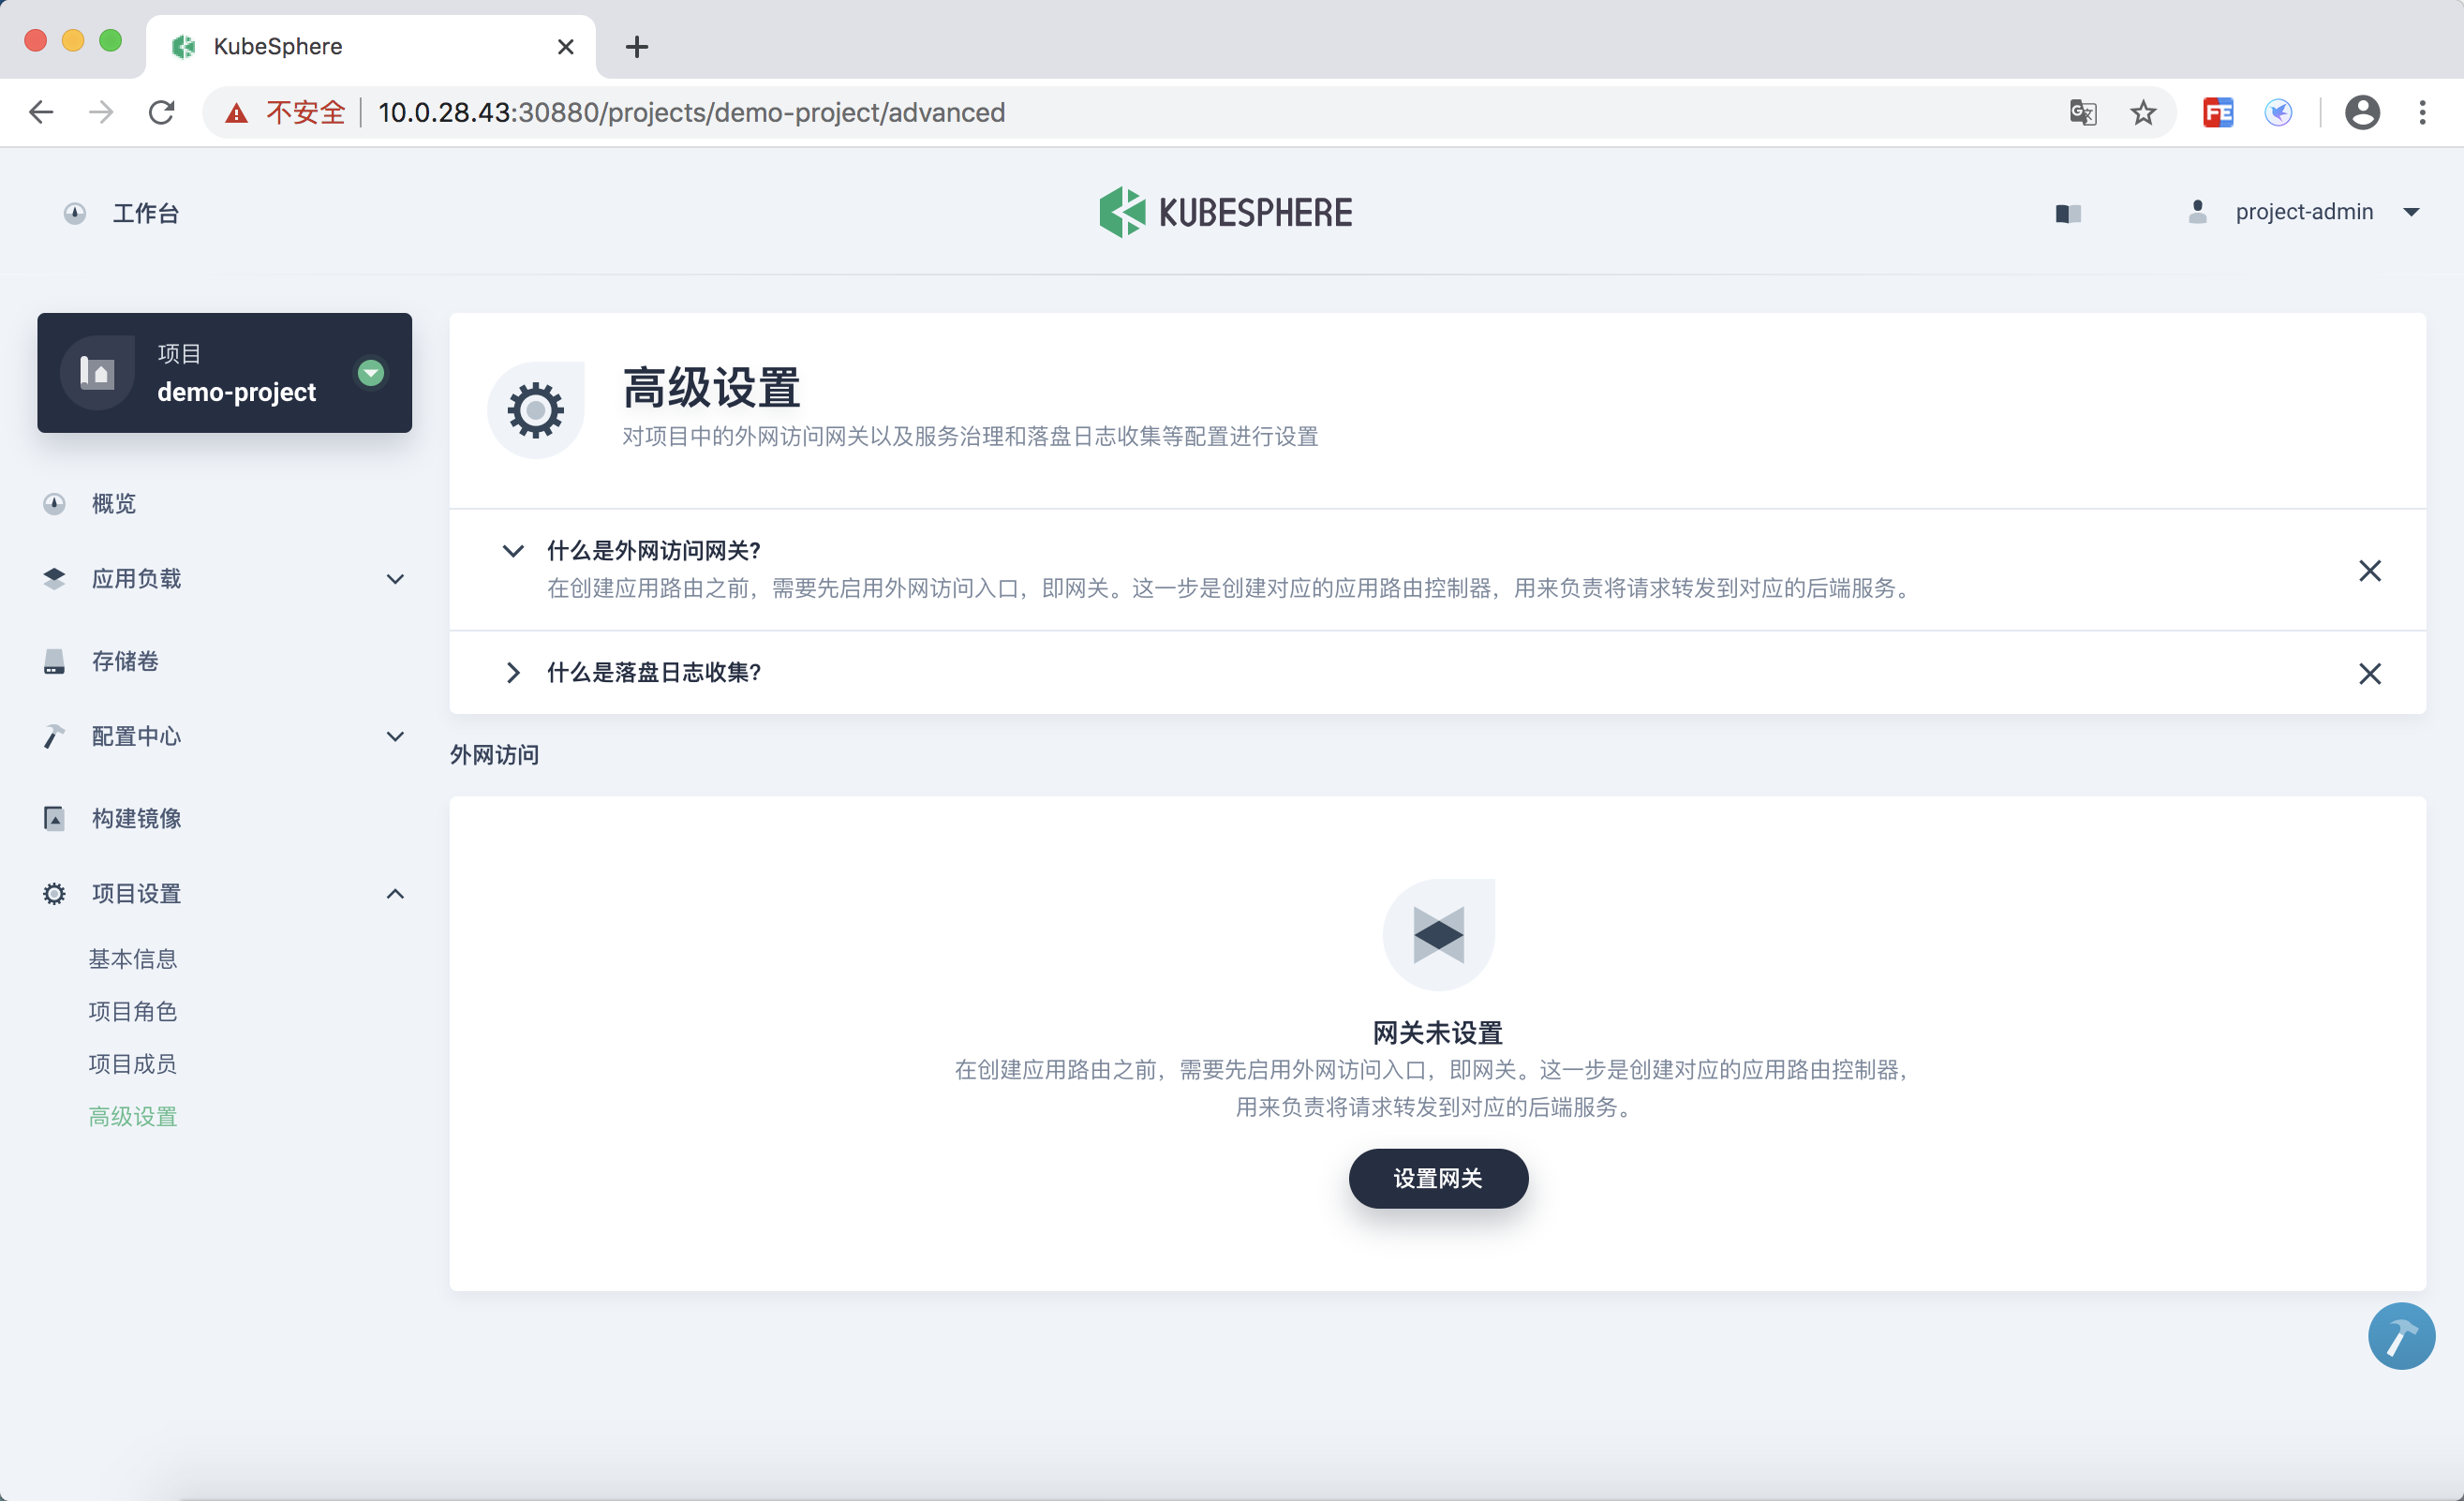The image size is (2464, 1501).
Task: Click the KubeSphere logo in header
Action: 1225,212
